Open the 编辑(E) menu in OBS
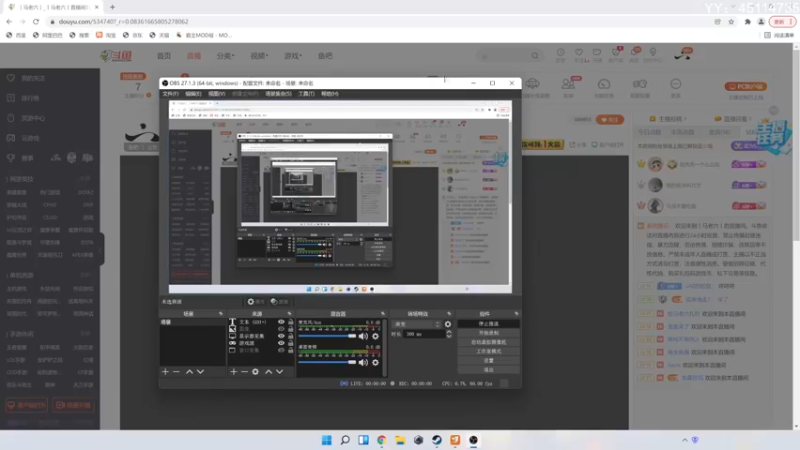This screenshot has width=800, height=450. 193,94
